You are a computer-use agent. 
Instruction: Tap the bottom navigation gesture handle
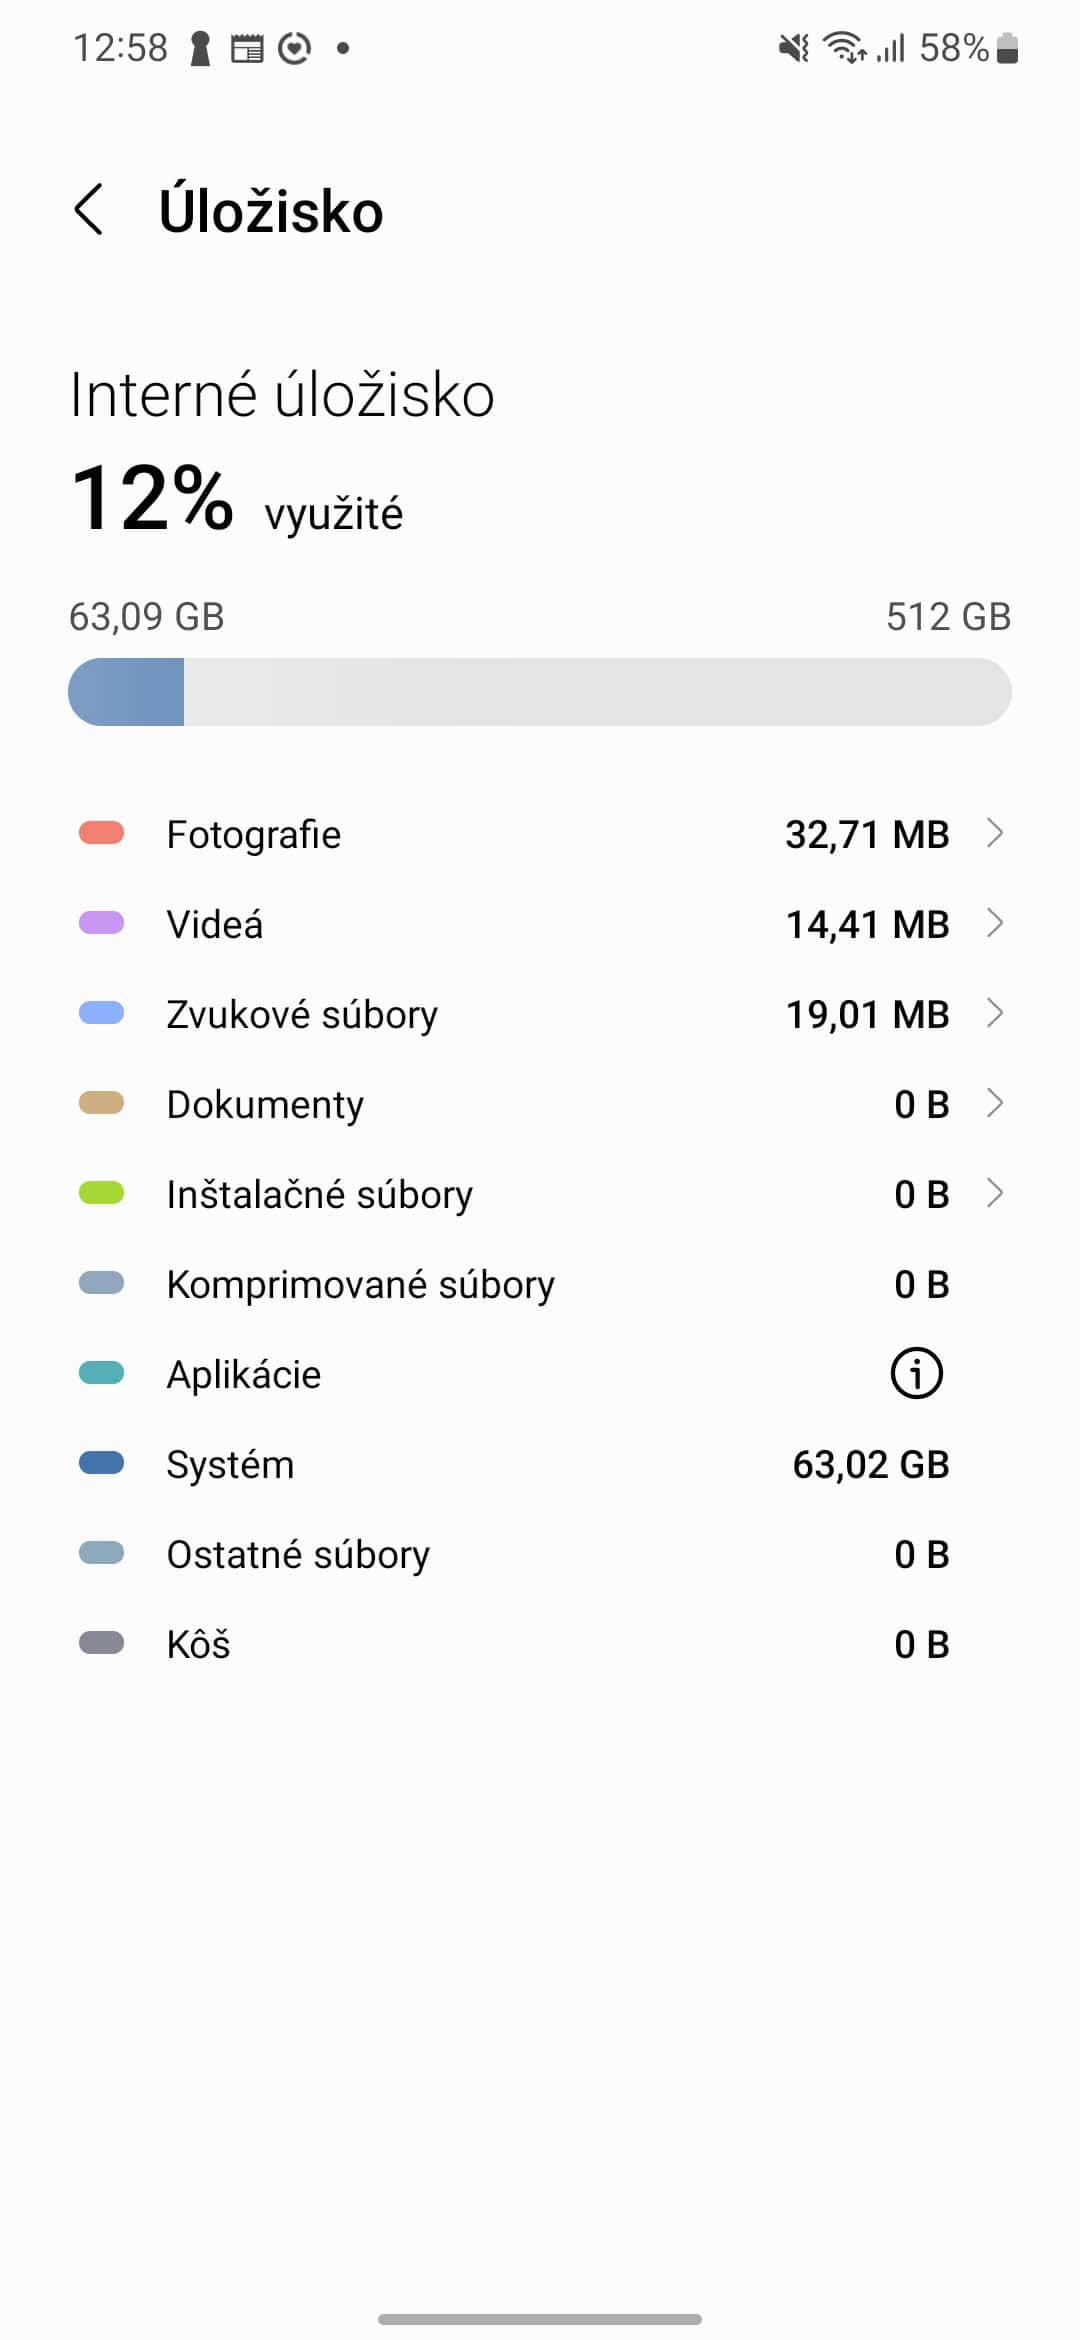[540, 2319]
